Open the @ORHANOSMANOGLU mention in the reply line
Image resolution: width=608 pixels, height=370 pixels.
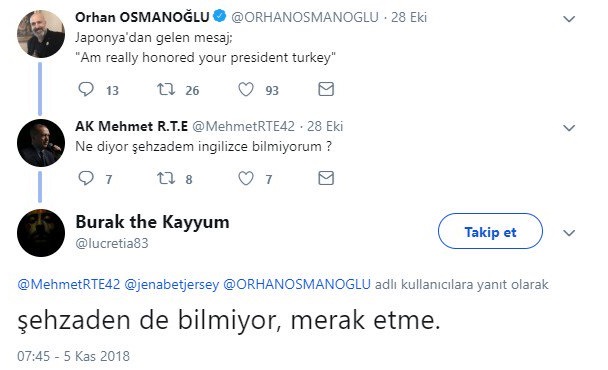coord(297,284)
